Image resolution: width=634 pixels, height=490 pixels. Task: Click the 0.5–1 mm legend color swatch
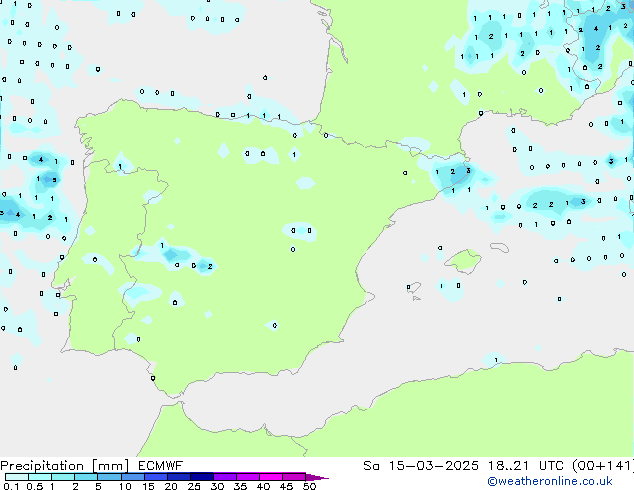tap(40, 477)
